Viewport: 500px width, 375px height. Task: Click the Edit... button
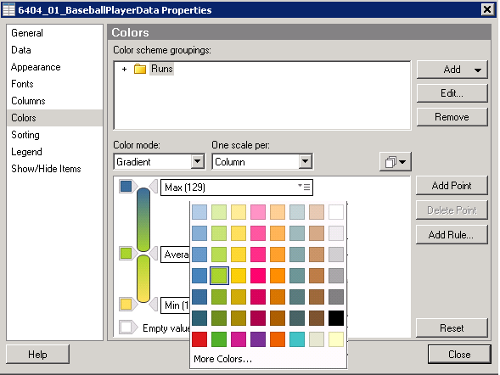452,93
